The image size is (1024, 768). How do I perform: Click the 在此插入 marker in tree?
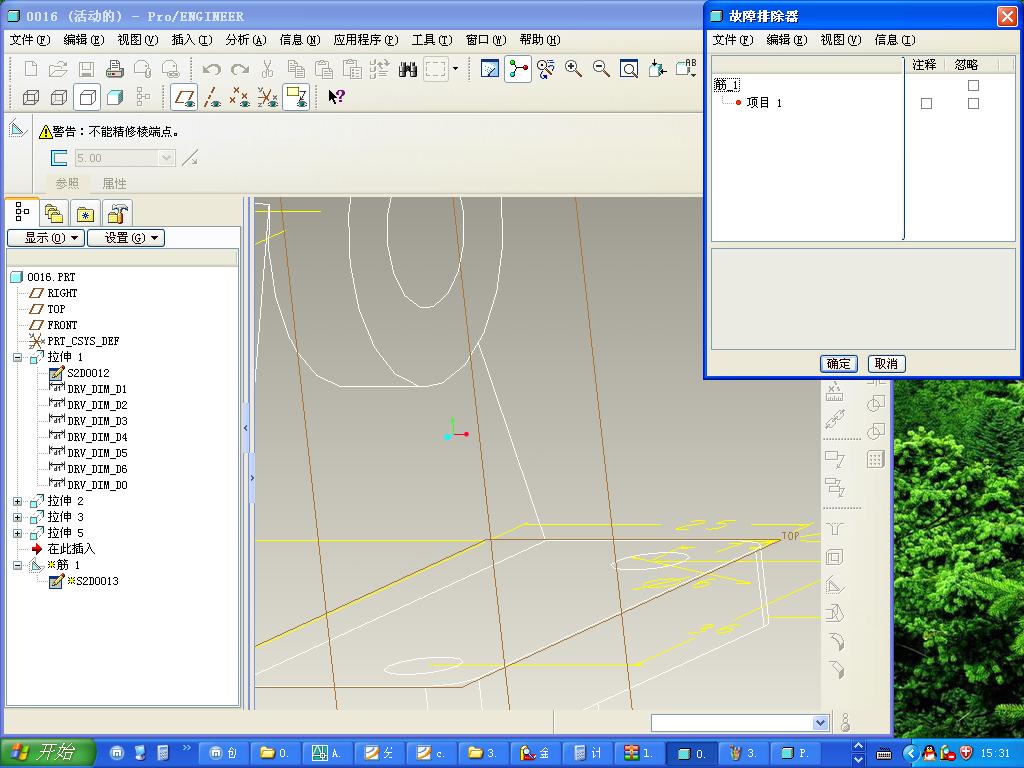coord(71,549)
